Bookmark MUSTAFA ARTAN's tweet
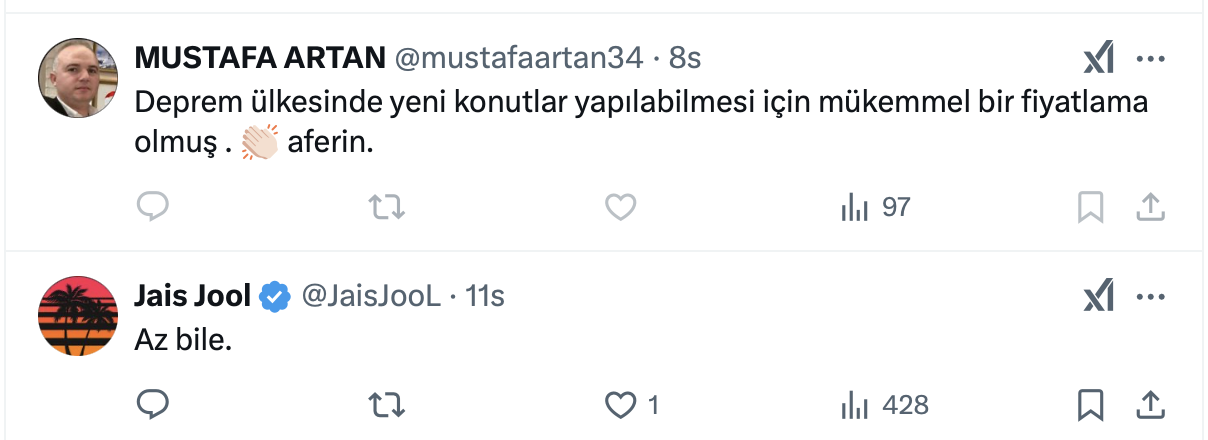The width and height of the screenshot is (1208, 440). (x=1090, y=207)
